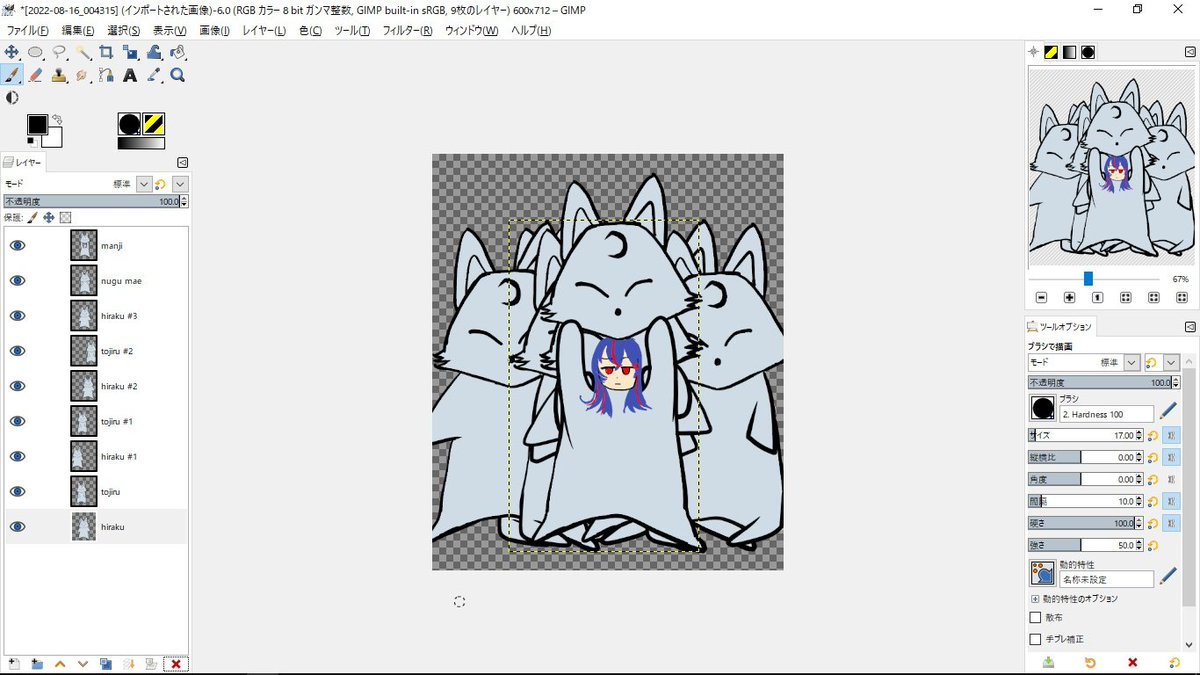Enable the 手ブレ補正 checkbox
This screenshot has height=675, width=1200.
pos(1035,639)
